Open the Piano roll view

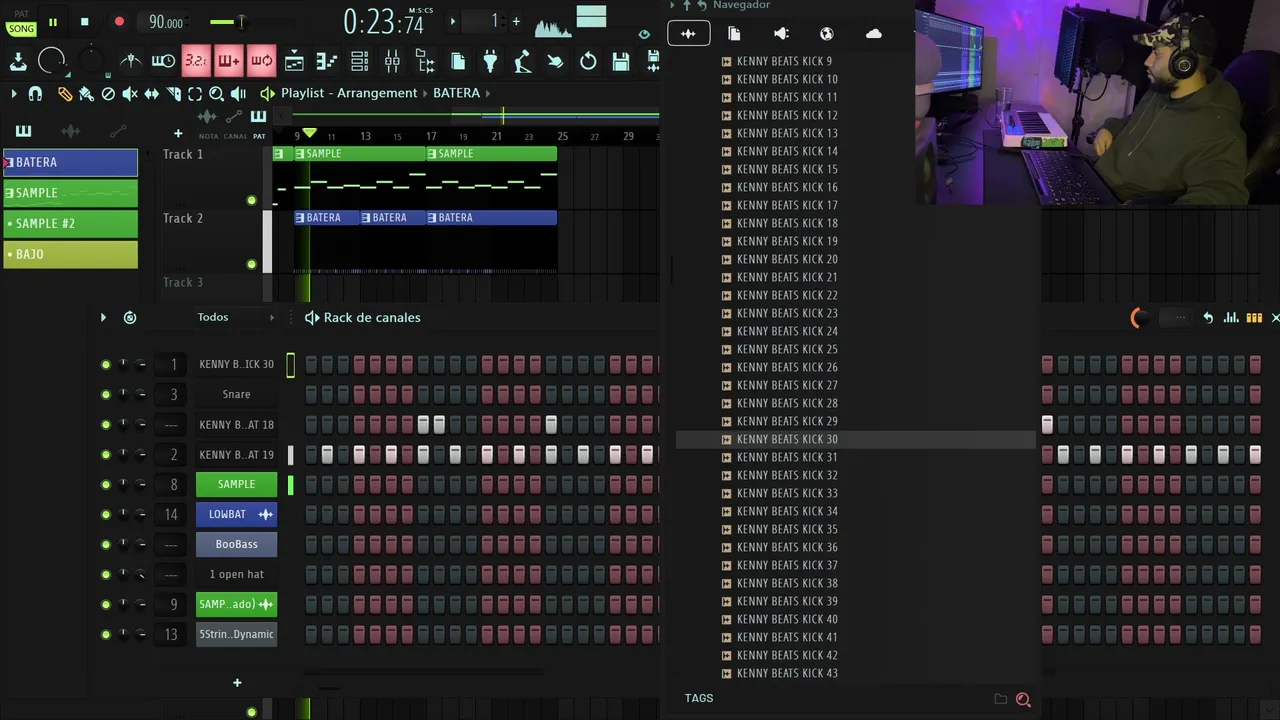[327, 61]
